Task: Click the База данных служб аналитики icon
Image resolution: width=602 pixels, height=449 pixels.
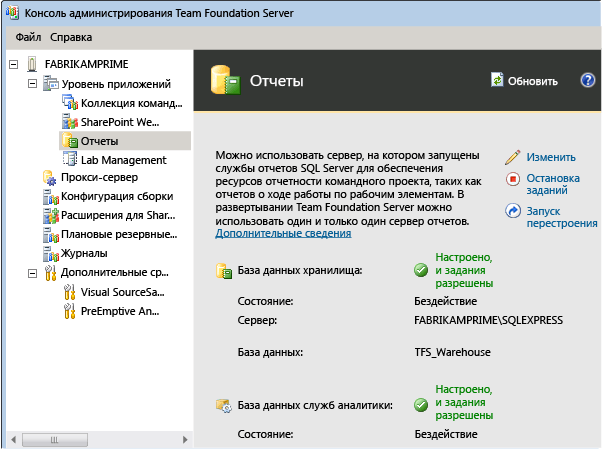Action: tap(224, 406)
